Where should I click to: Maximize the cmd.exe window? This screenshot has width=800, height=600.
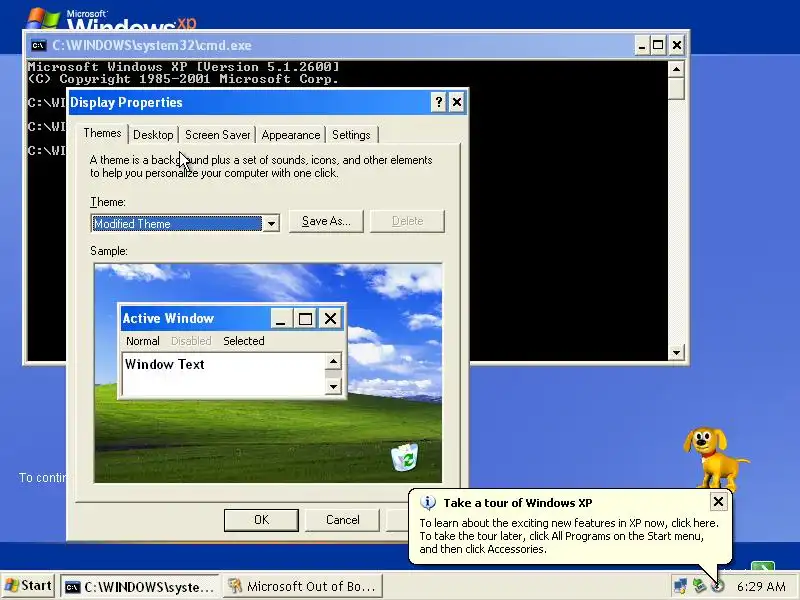point(658,45)
